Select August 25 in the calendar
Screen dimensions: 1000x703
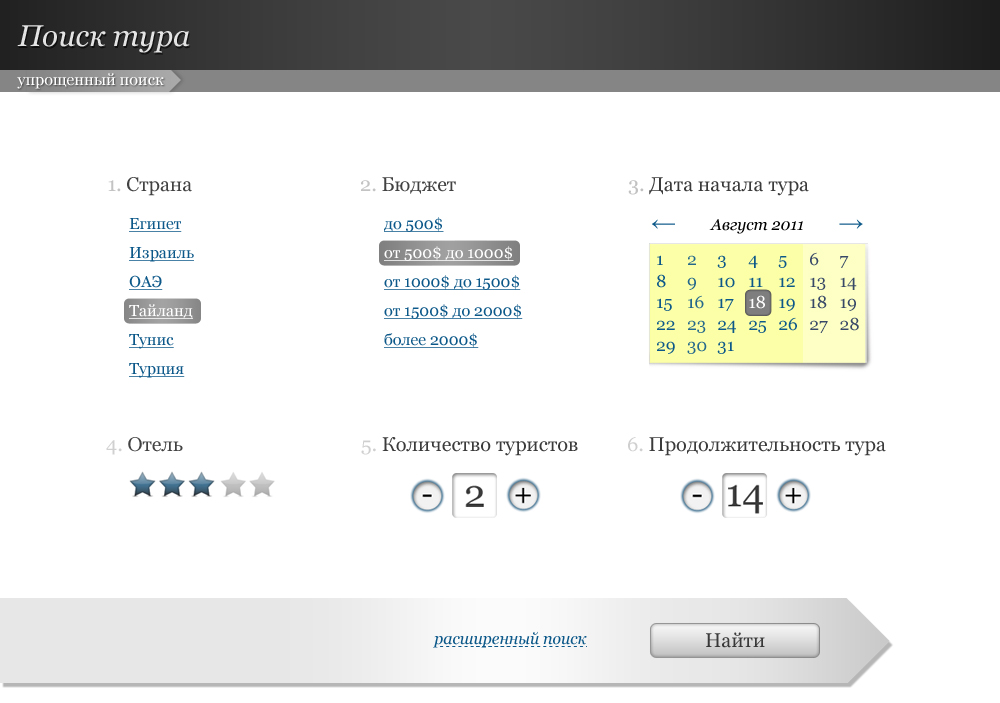[x=757, y=325]
